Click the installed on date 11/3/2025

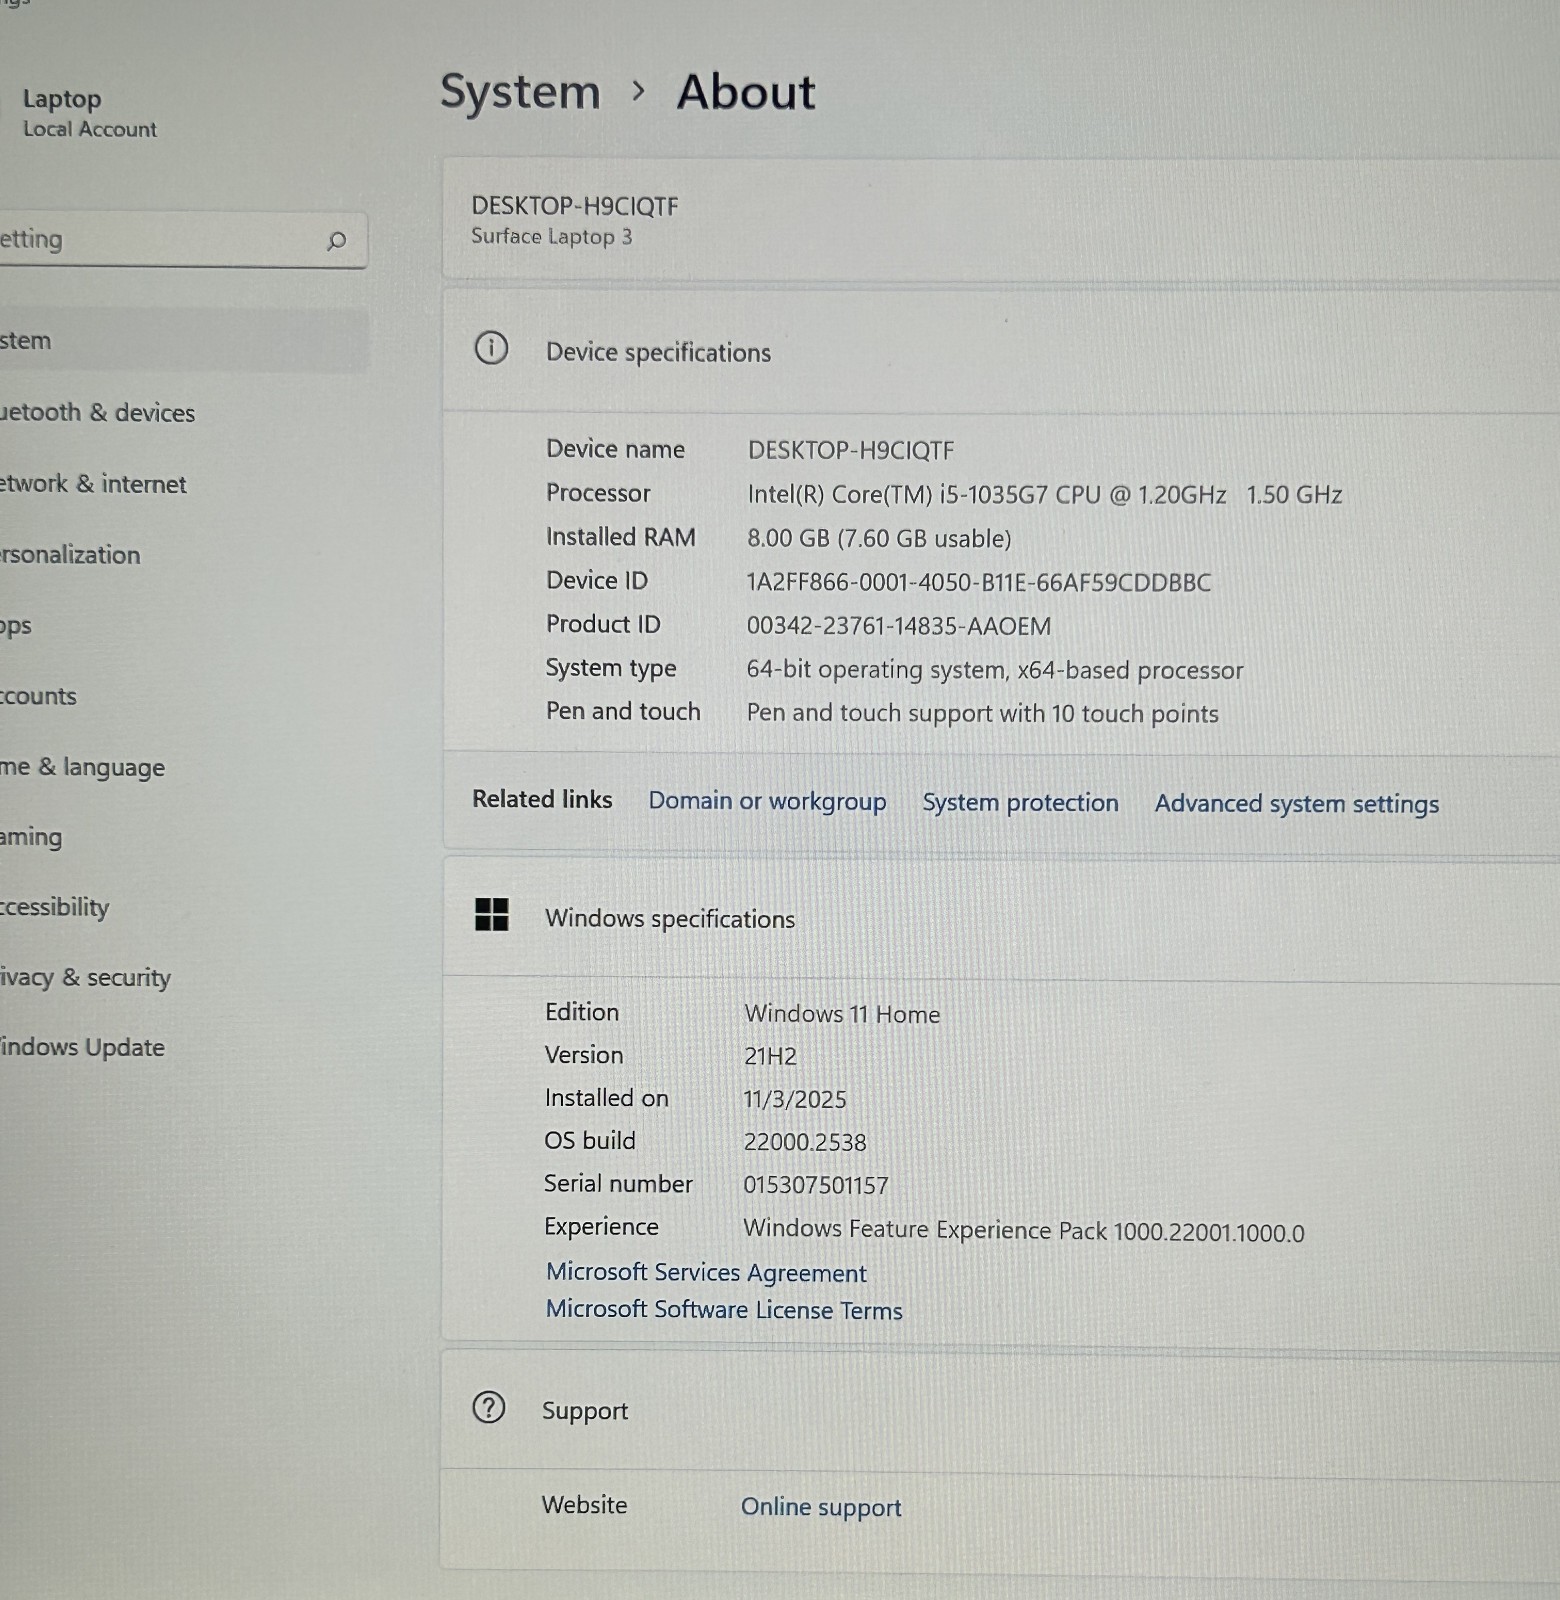pyautogui.click(x=795, y=1100)
